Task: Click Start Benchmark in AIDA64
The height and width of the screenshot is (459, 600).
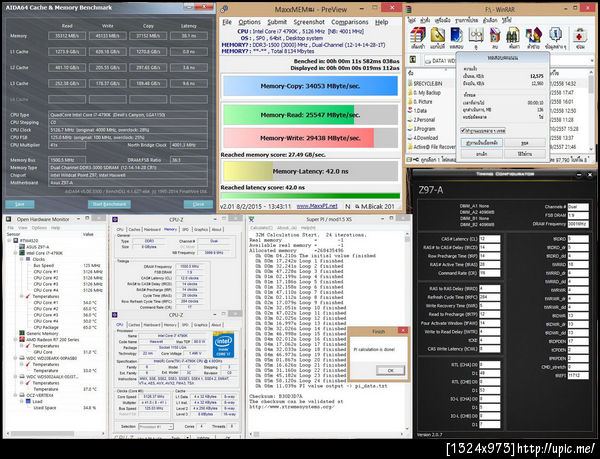Action: (x=109, y=203)
